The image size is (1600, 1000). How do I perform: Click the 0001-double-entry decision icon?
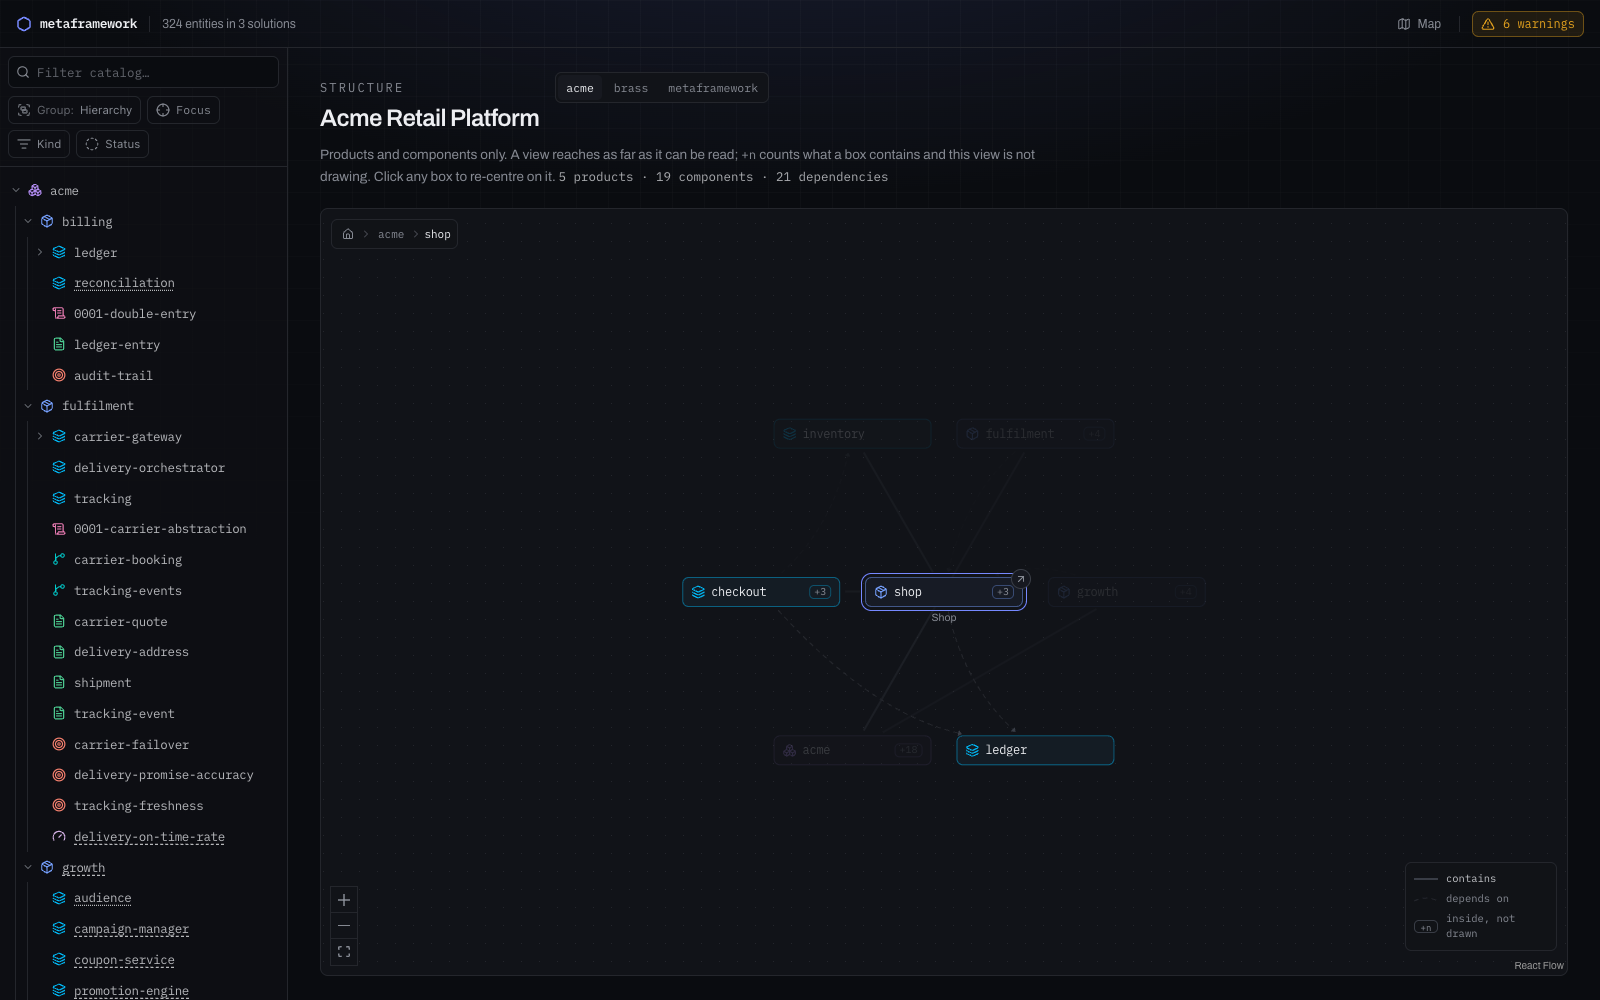59,313
